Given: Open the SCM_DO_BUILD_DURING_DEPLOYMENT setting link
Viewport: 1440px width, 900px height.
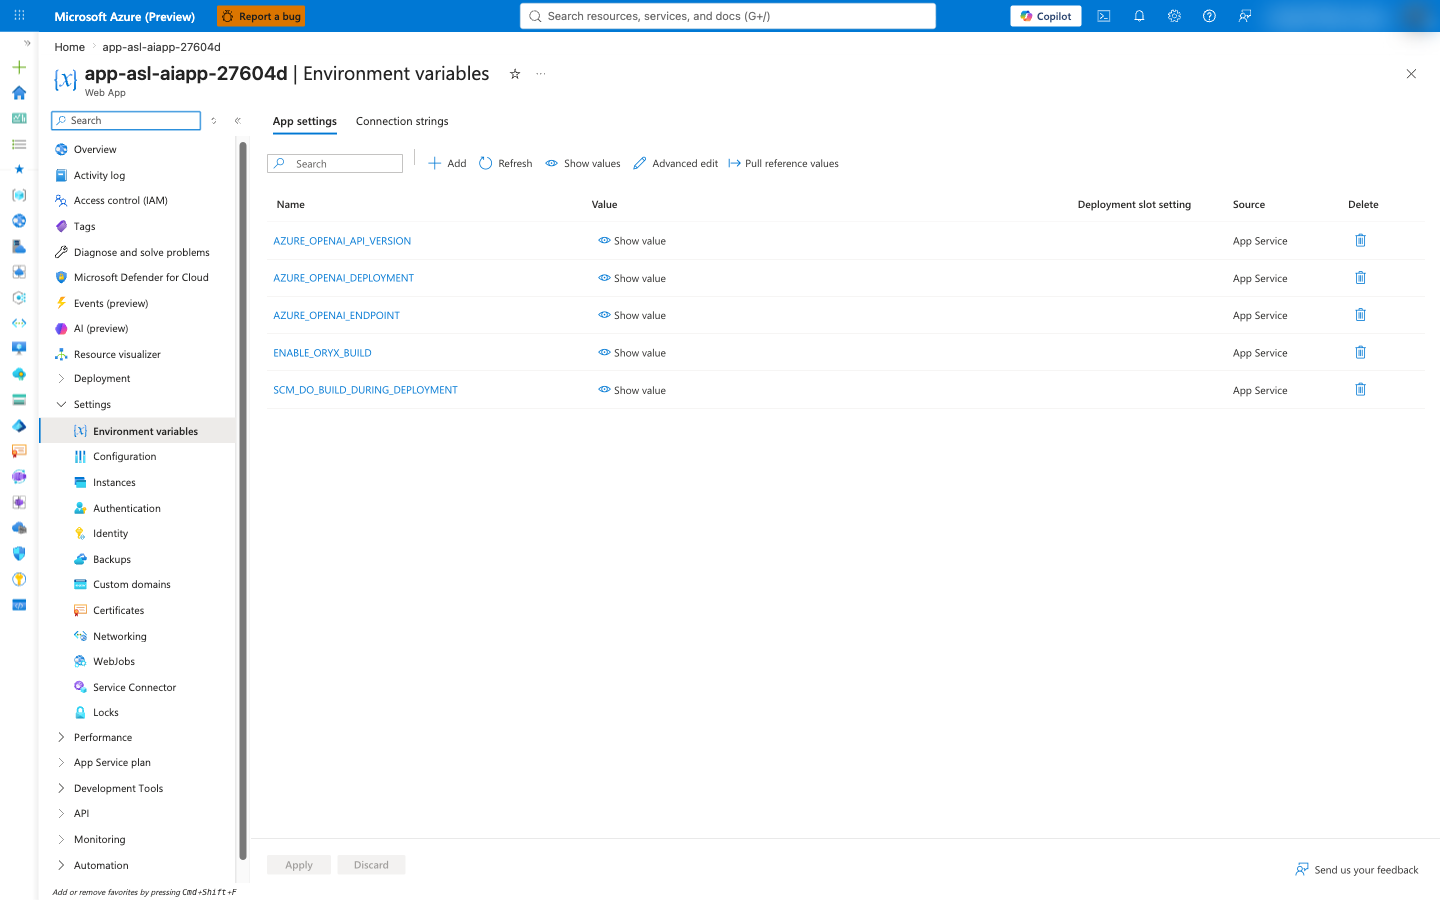Looking at the screenshot, I should 365,390.
